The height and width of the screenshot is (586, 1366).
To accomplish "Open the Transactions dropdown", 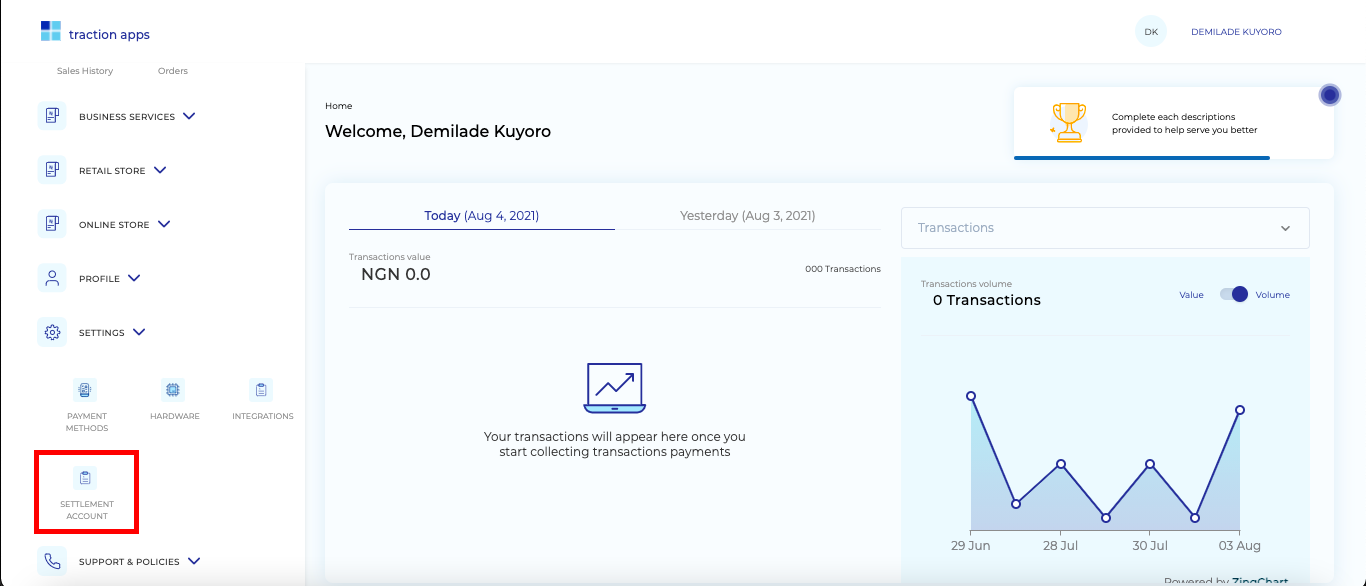I will click(x=1104, y=228).
